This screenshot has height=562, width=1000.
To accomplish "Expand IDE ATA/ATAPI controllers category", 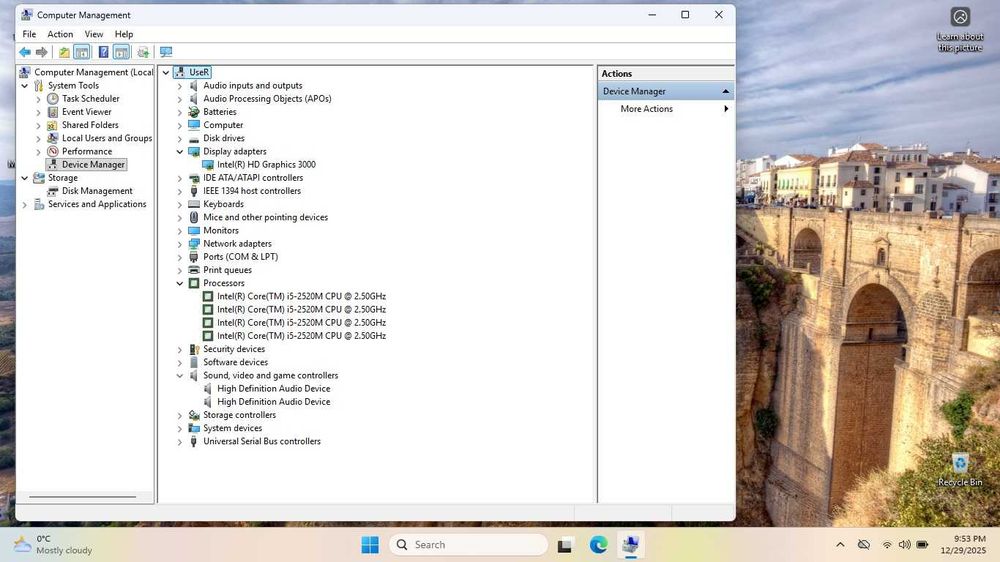I will [180, 178].
